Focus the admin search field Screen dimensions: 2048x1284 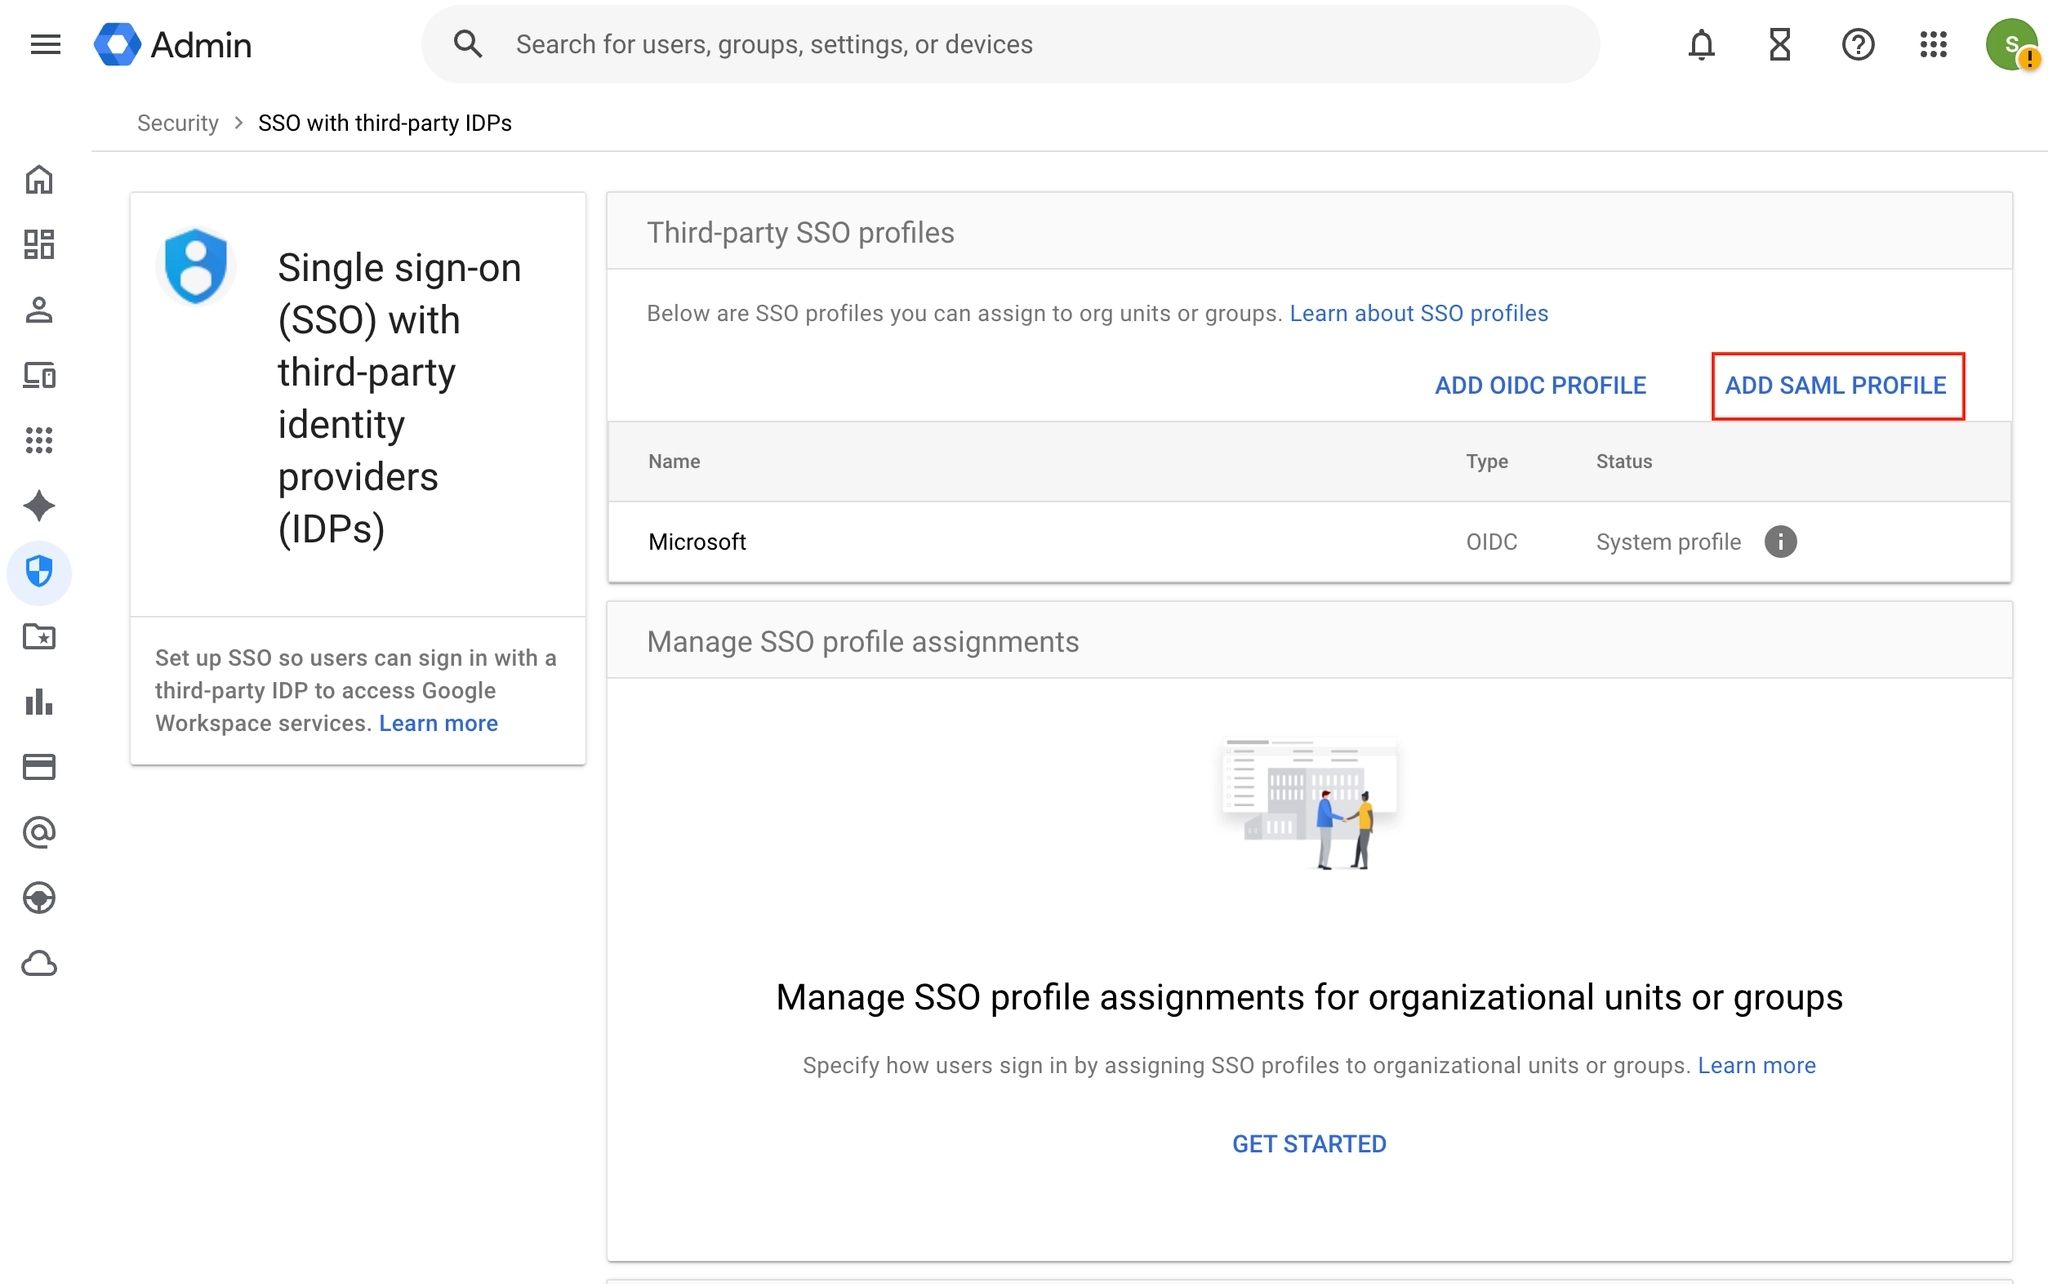tap(1010, 44)
